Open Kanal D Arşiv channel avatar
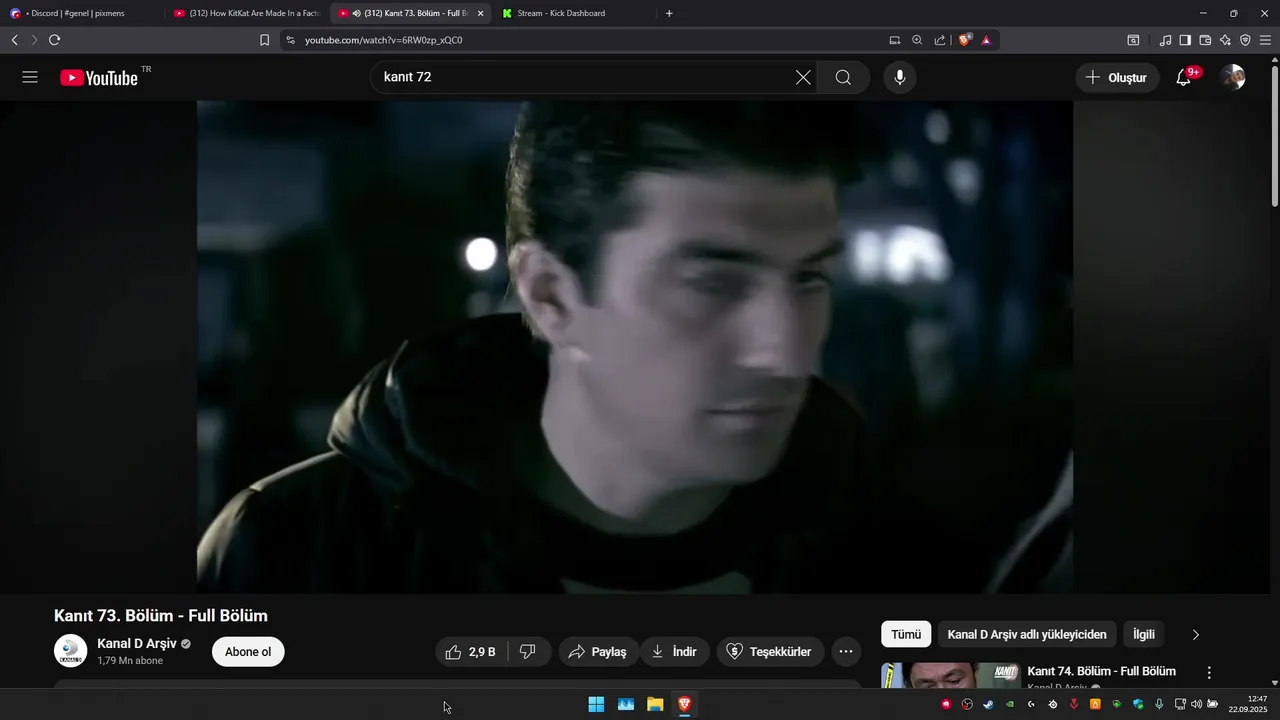This screenshot has width=1280, height=720. pos(71,651)
